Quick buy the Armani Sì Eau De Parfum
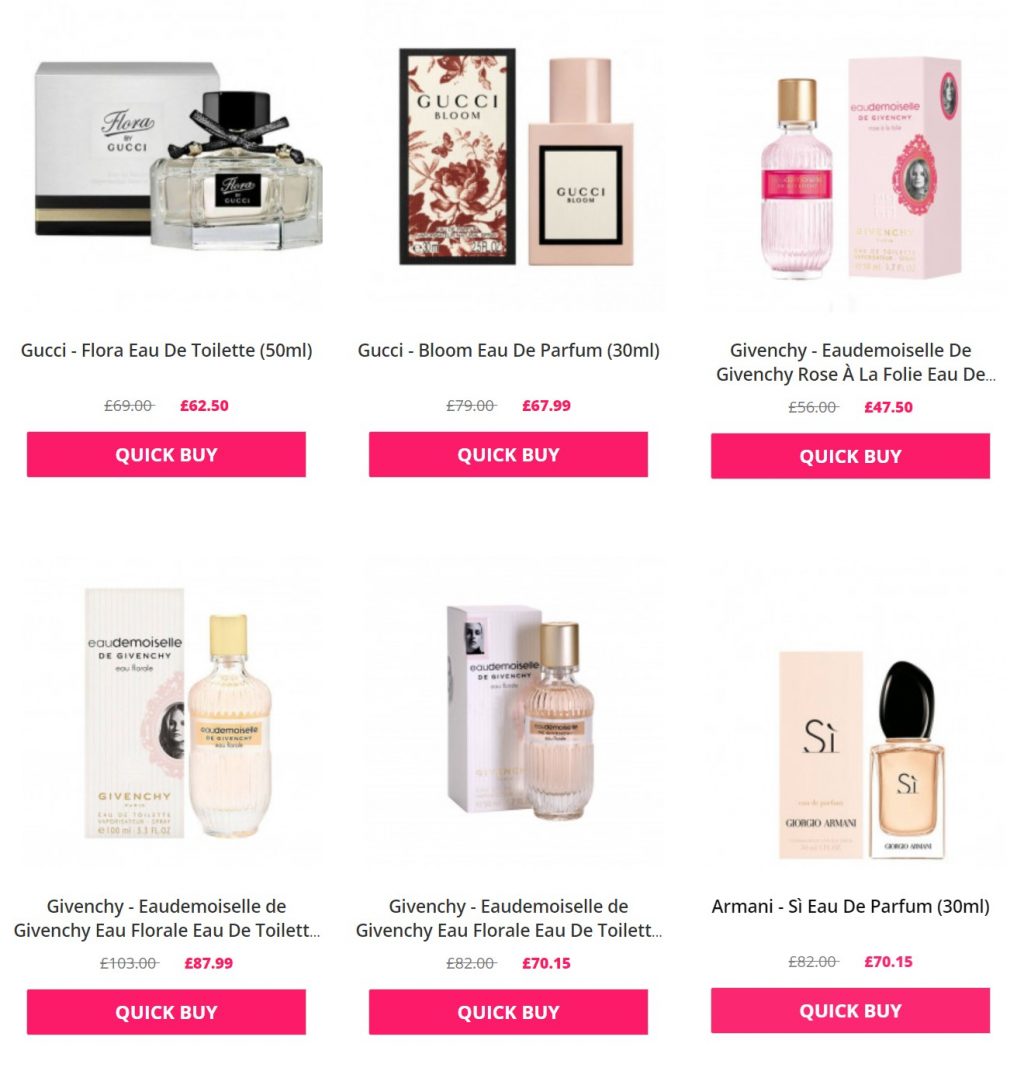1024x1071 pixels. (x=850, y=1010)
